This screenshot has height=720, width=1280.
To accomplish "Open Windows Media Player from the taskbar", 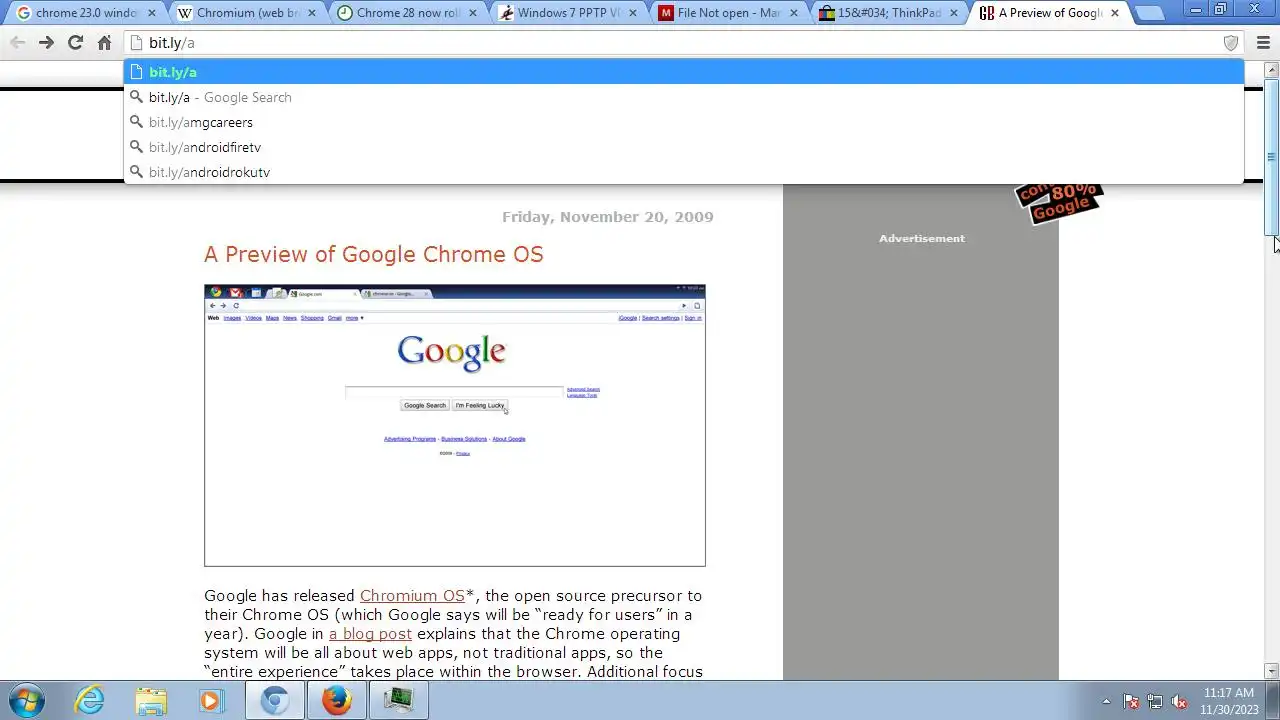I will 211,700.
